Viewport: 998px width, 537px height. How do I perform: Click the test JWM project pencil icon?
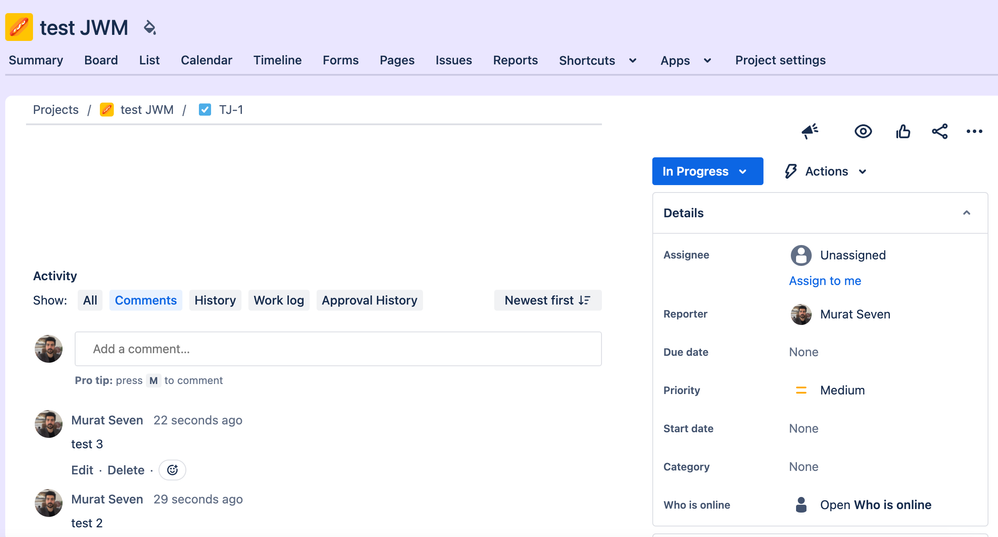tap(19, 27)
